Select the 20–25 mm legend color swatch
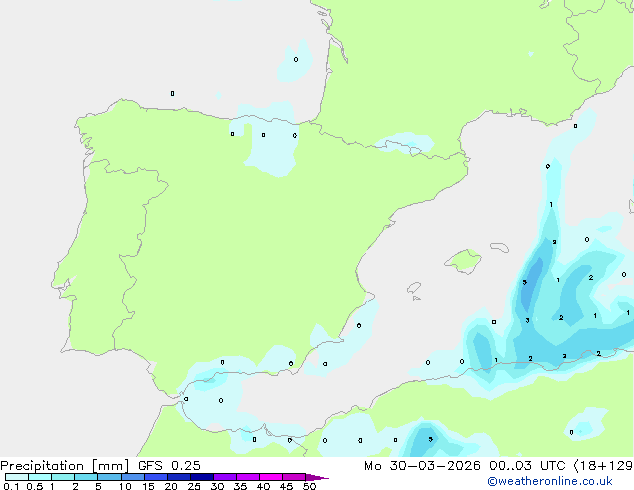Screen dimensions: 634x490 (179, 477)
